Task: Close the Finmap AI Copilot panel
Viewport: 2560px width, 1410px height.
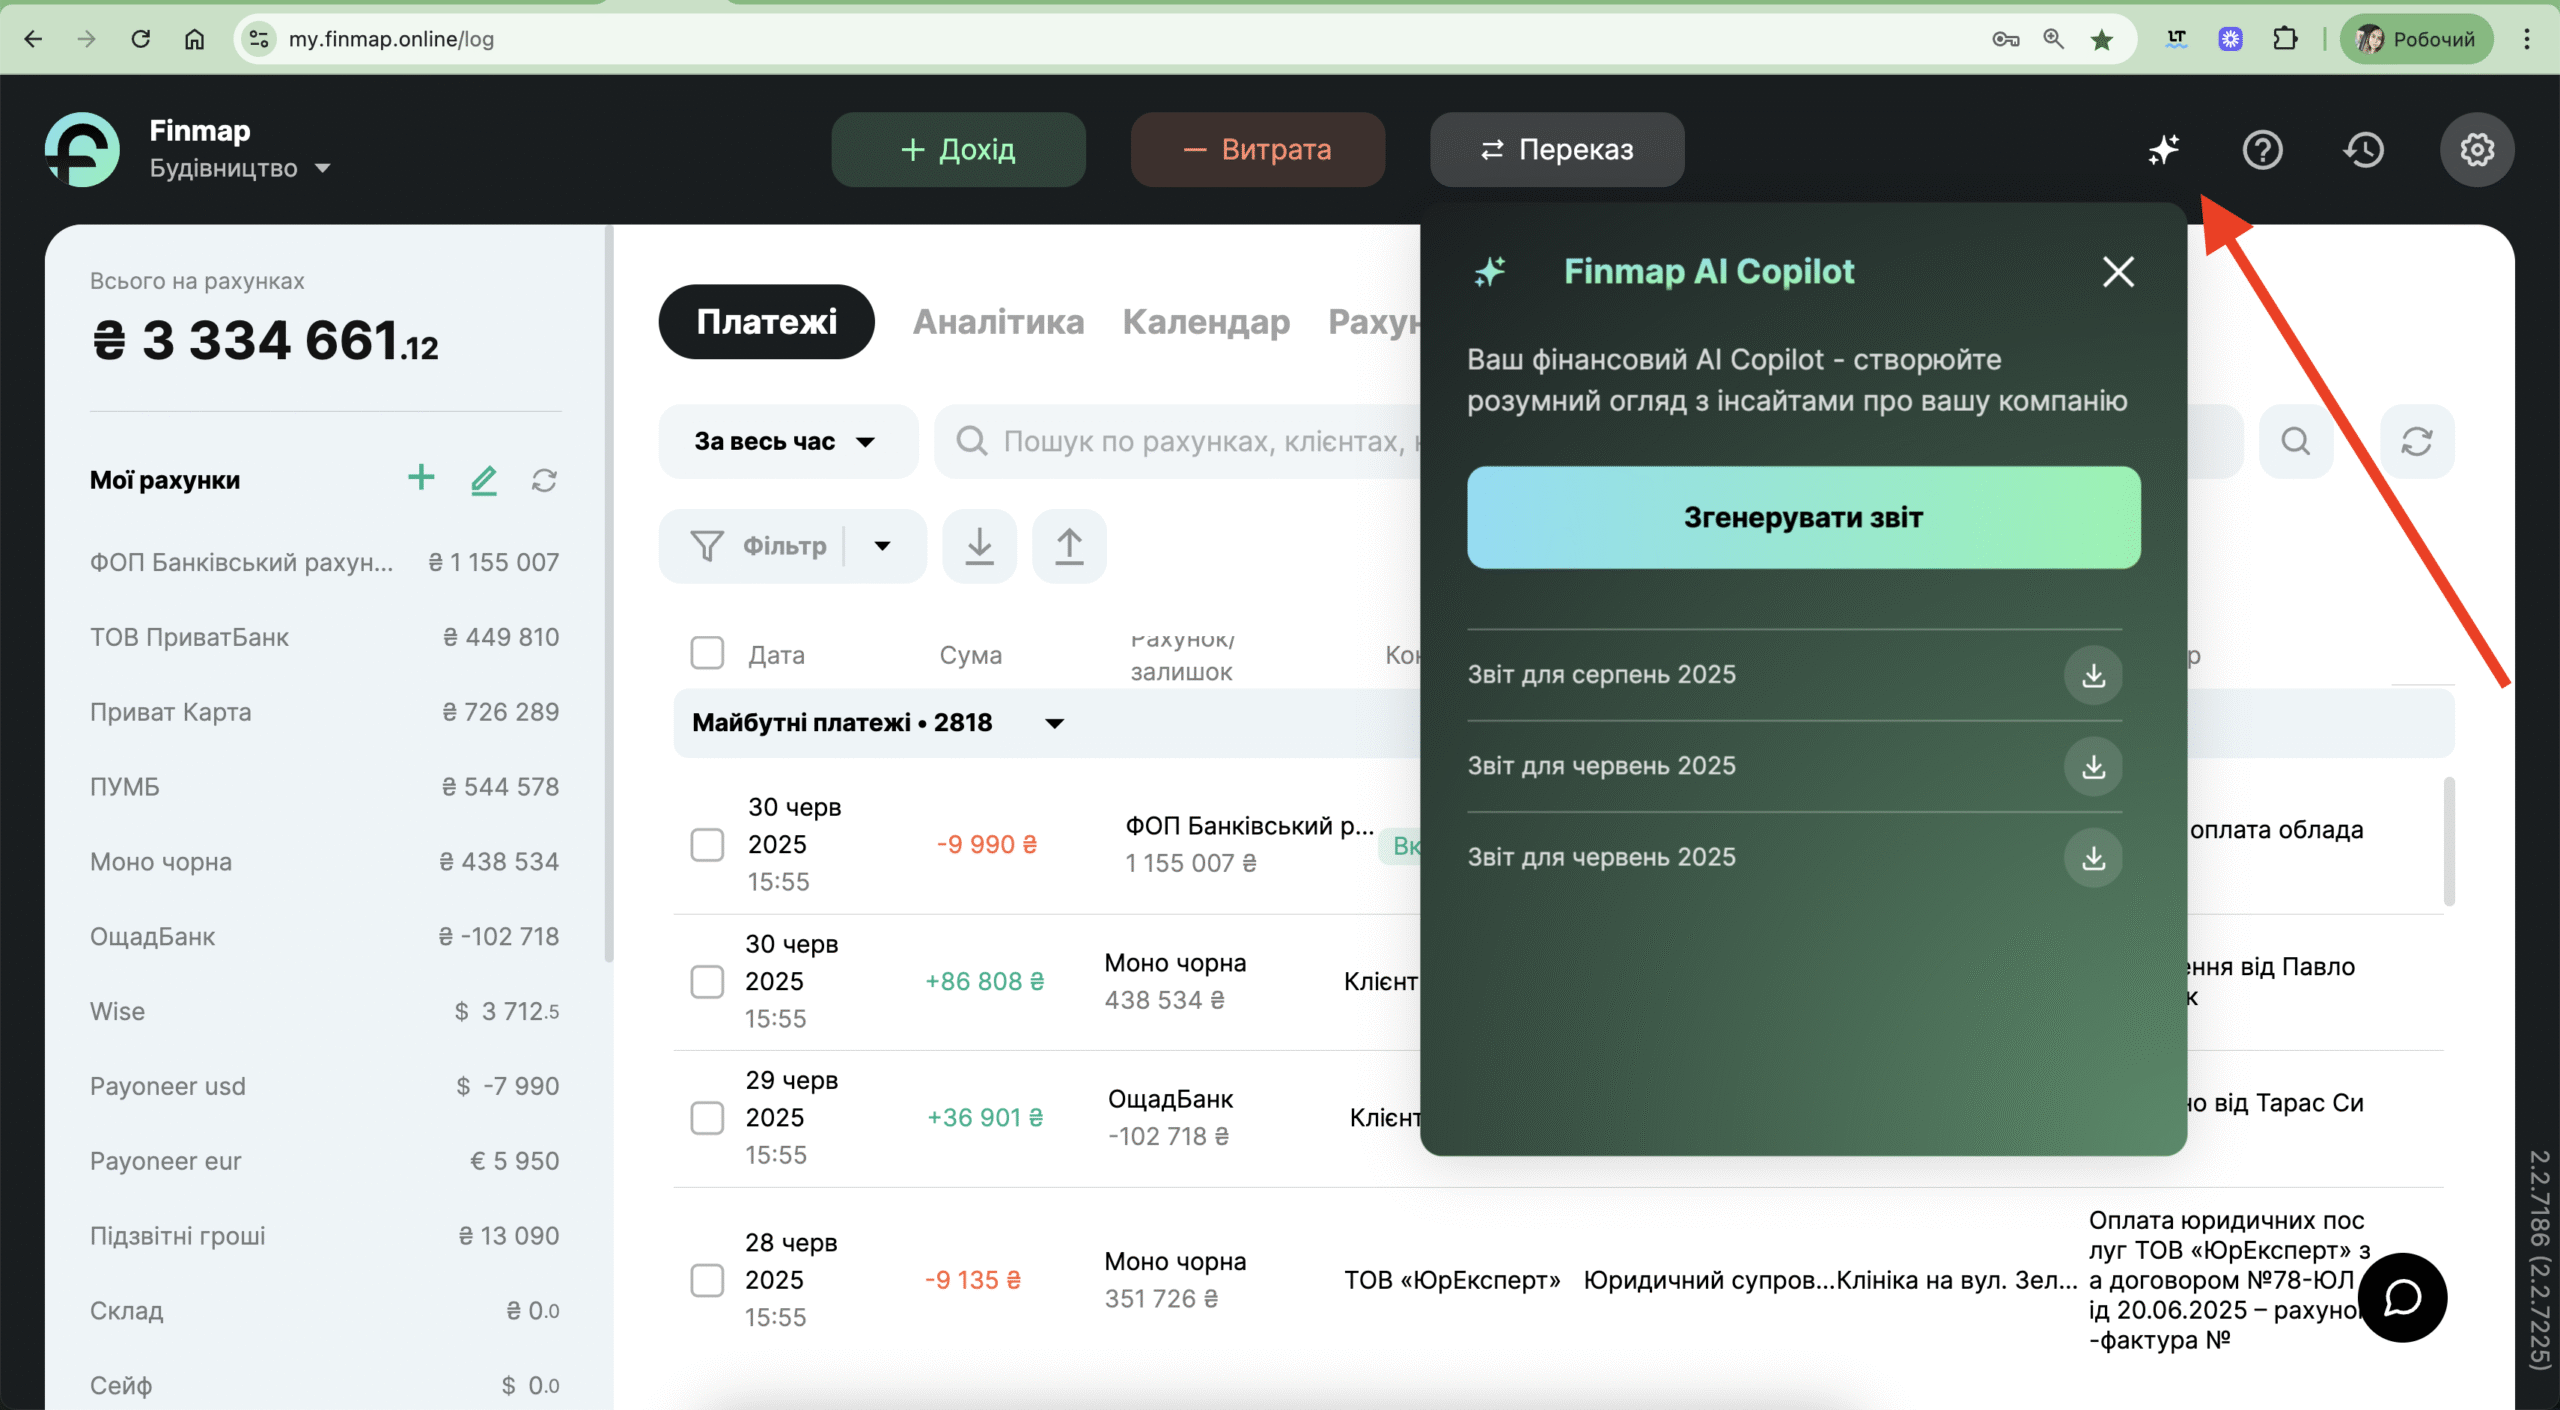Action: coord(2118,271)
